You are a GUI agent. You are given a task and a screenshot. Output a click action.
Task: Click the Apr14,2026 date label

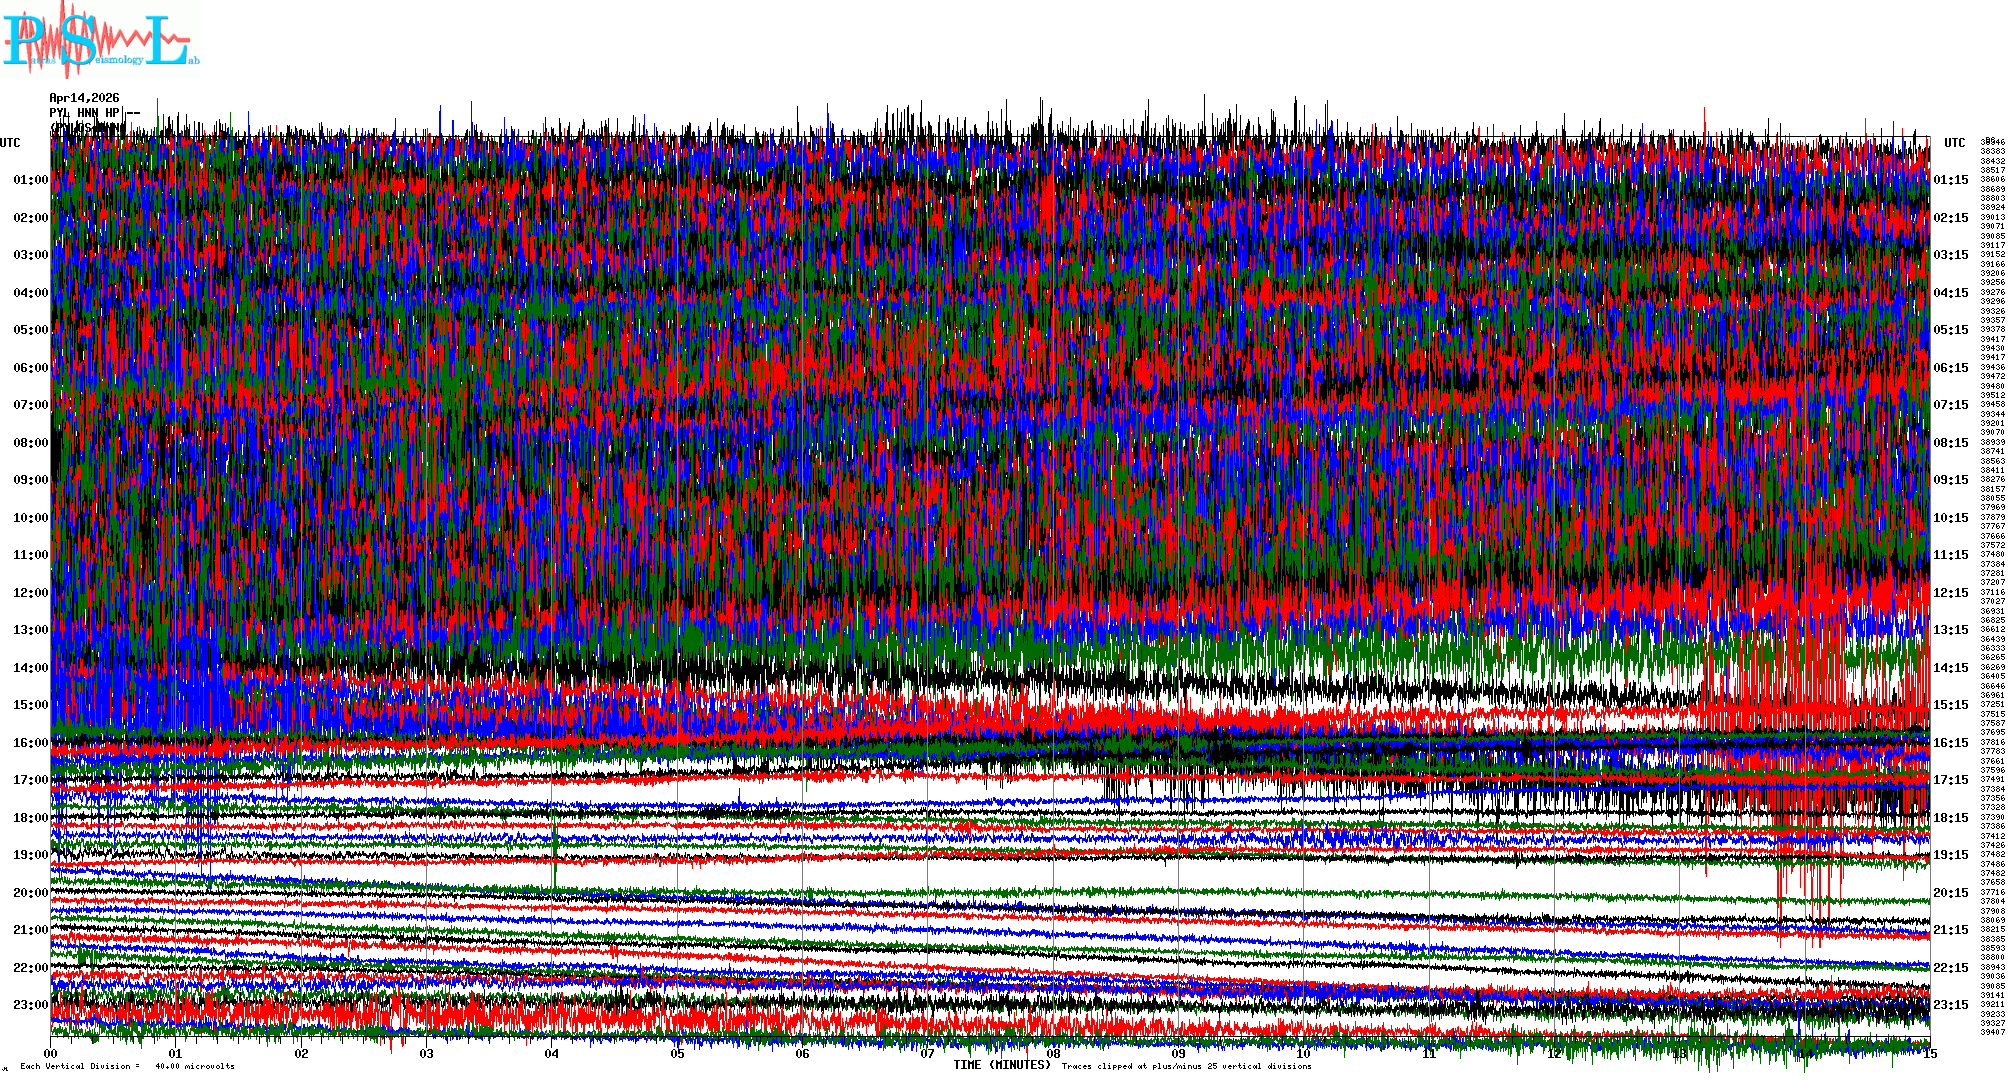[84, 98]
